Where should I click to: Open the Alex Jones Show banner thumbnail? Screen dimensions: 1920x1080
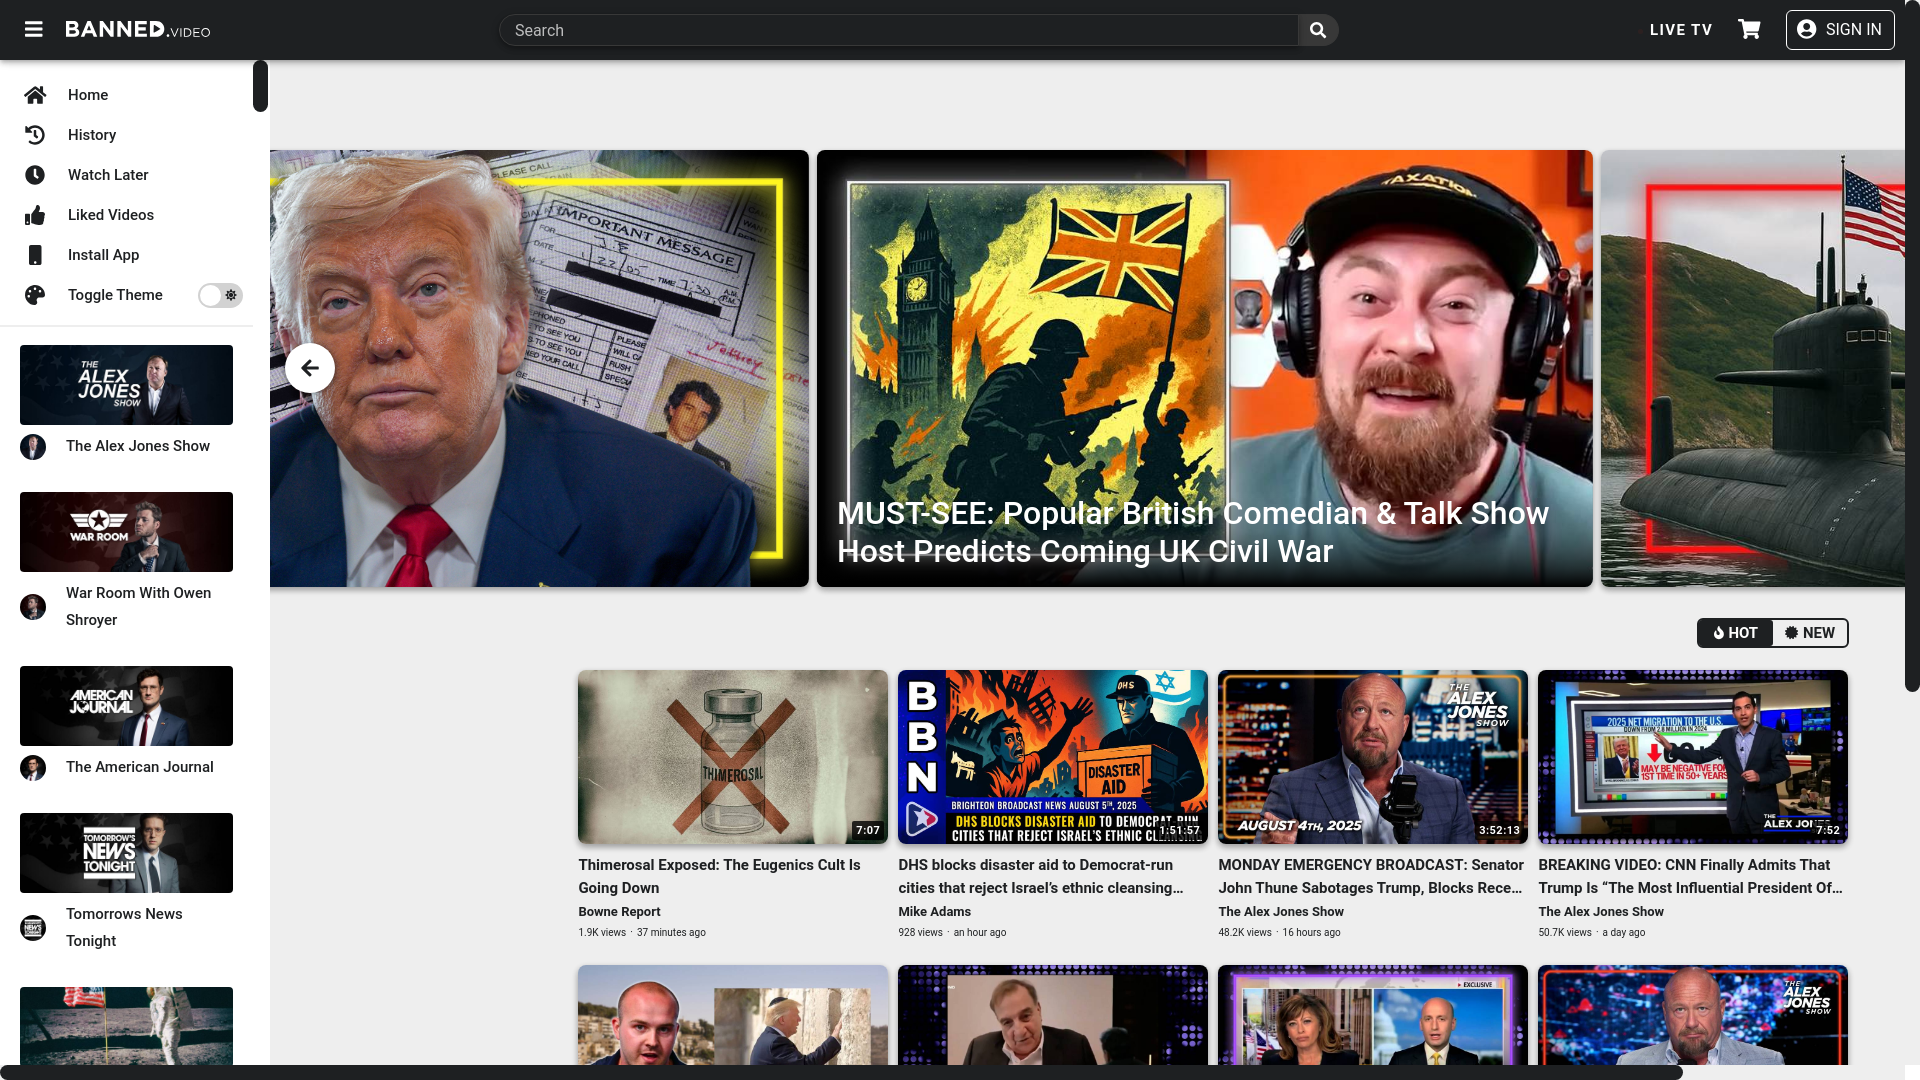126,385
